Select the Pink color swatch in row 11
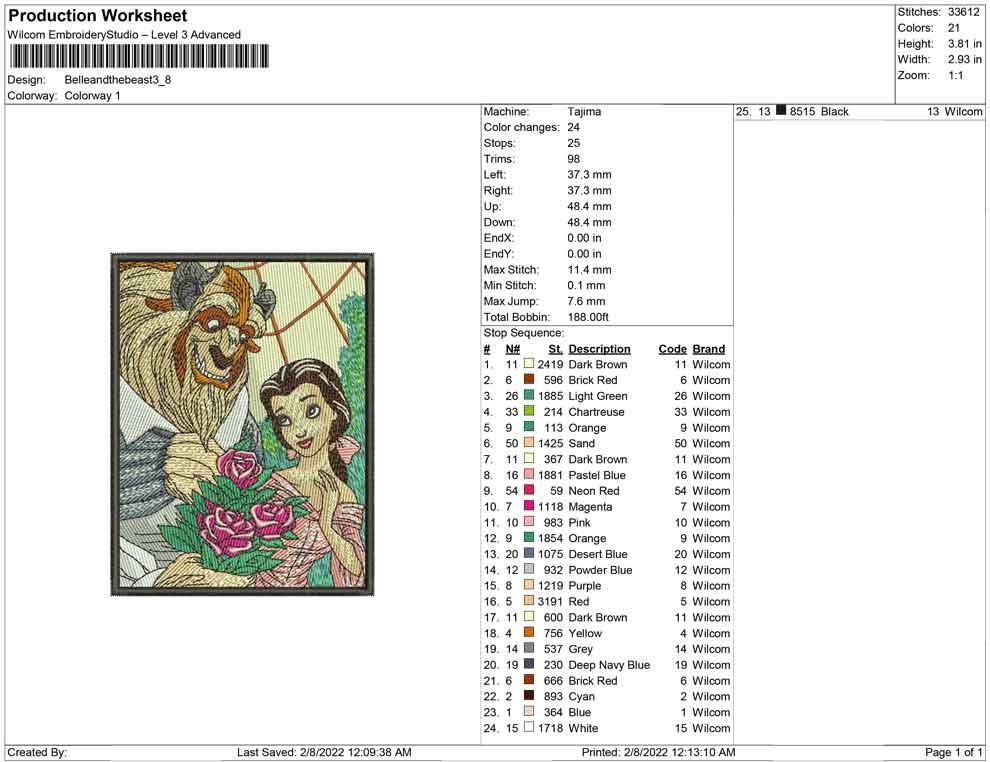This screenshot has height=762, width=990. 529,521
